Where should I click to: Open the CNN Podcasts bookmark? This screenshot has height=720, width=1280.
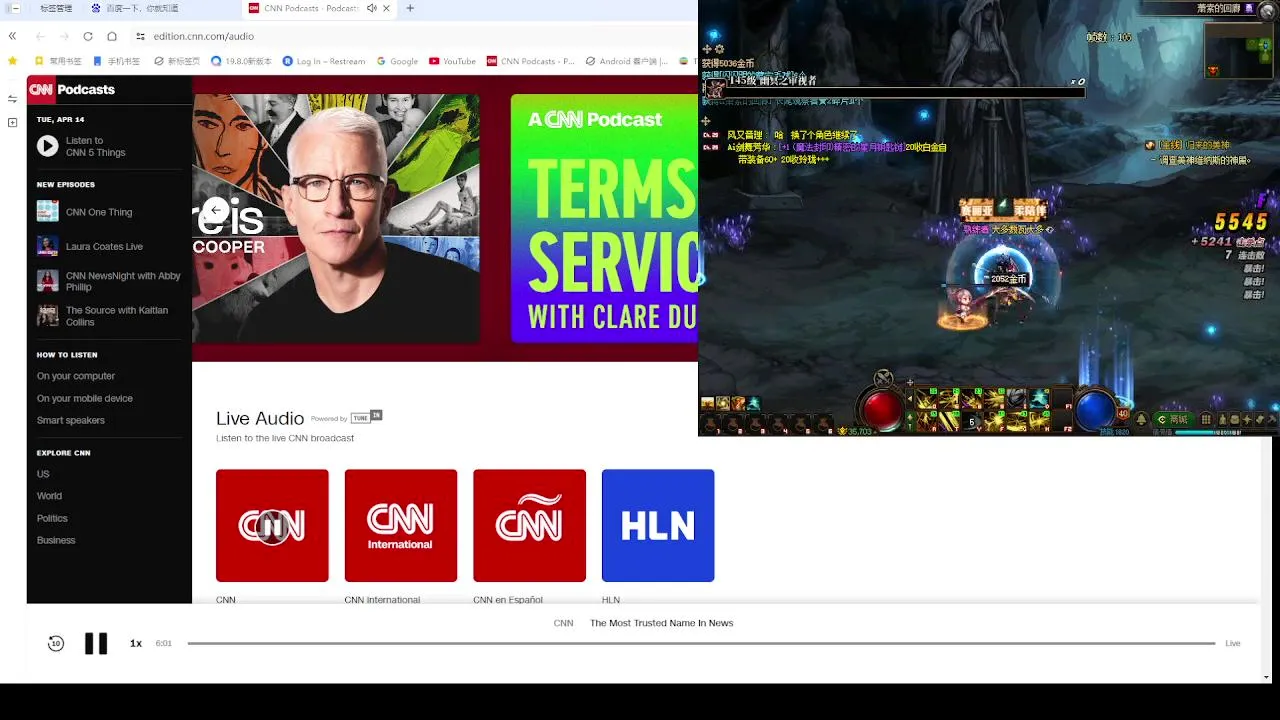[x=531, y=61]
